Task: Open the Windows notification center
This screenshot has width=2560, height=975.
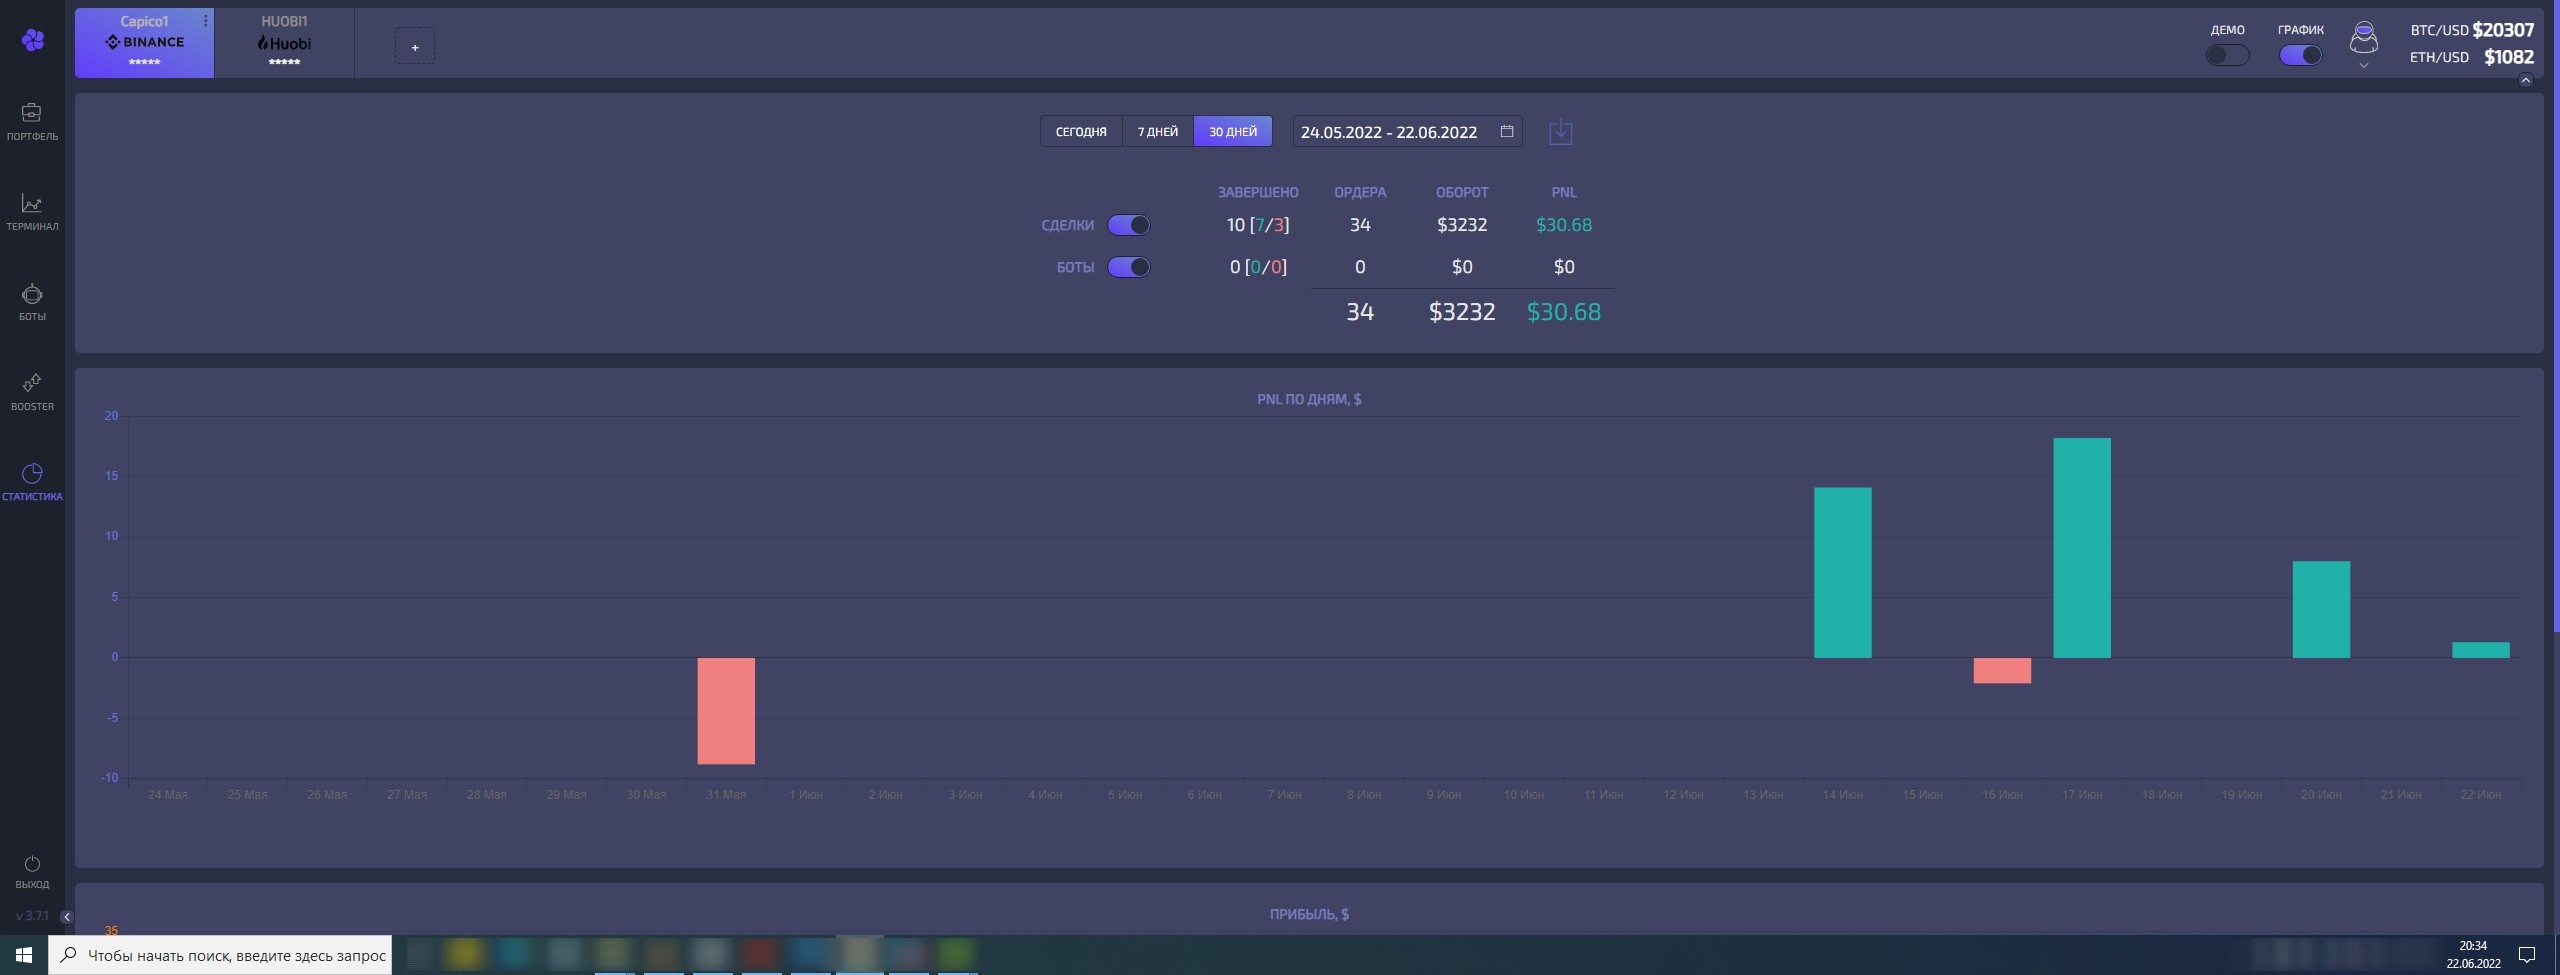Action: [2527, 955]
